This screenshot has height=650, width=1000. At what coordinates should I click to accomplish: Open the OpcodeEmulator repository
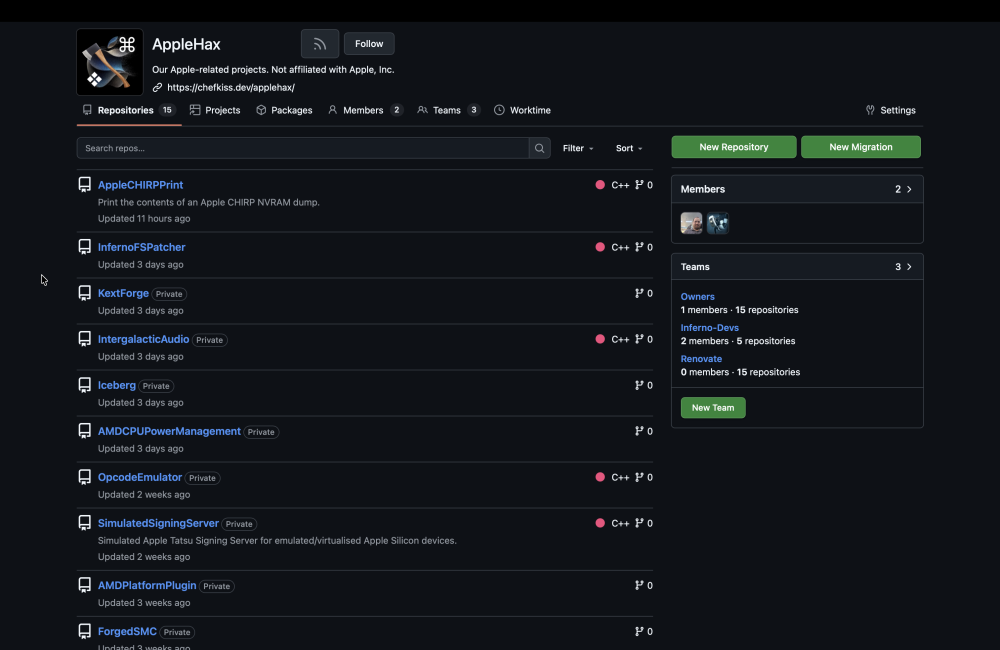tap(140, 477)
